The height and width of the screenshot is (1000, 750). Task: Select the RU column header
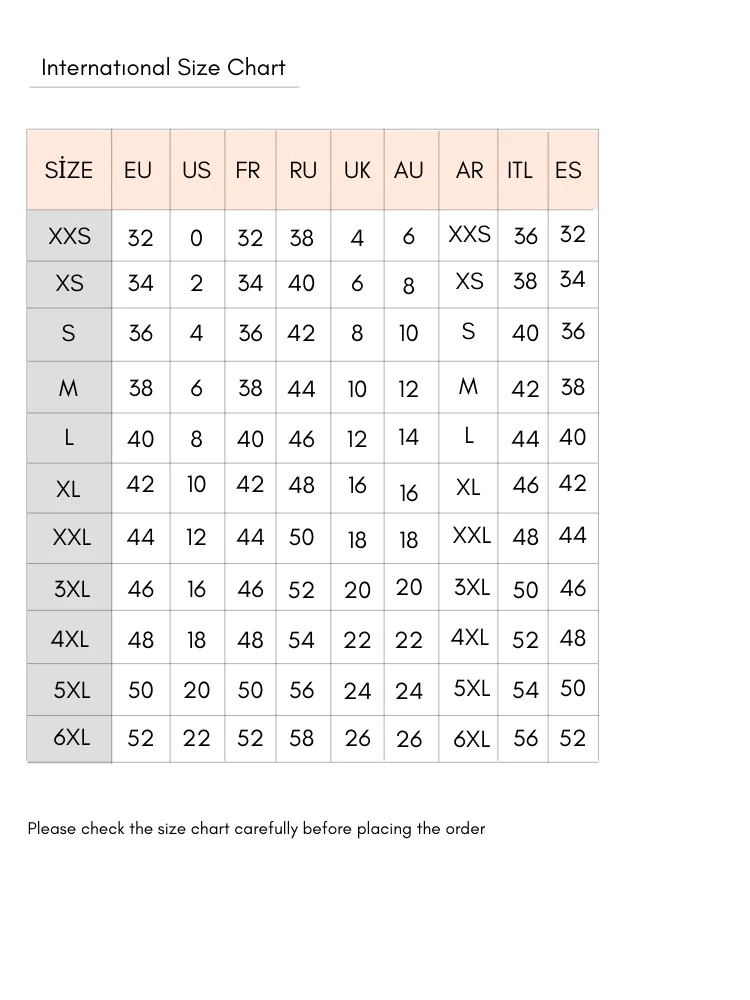coord(303,170)
